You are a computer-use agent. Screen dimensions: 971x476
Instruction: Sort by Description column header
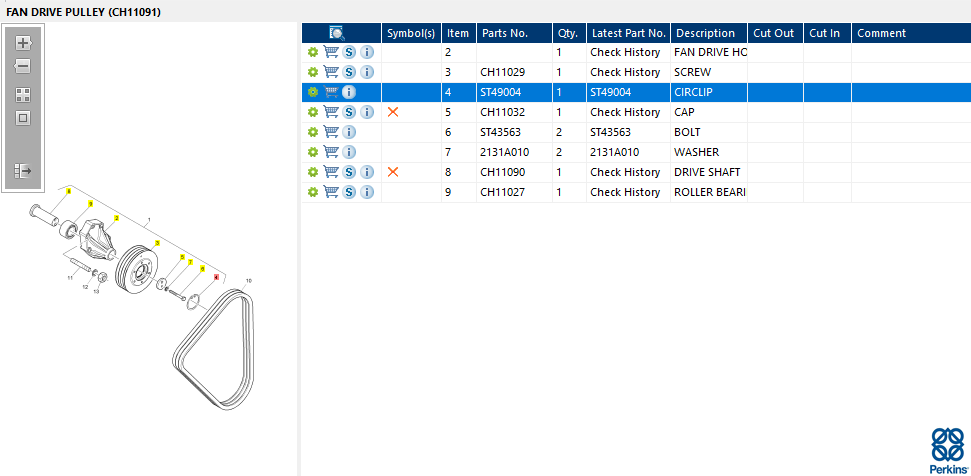pyautogui.click(x=708, y=33)
